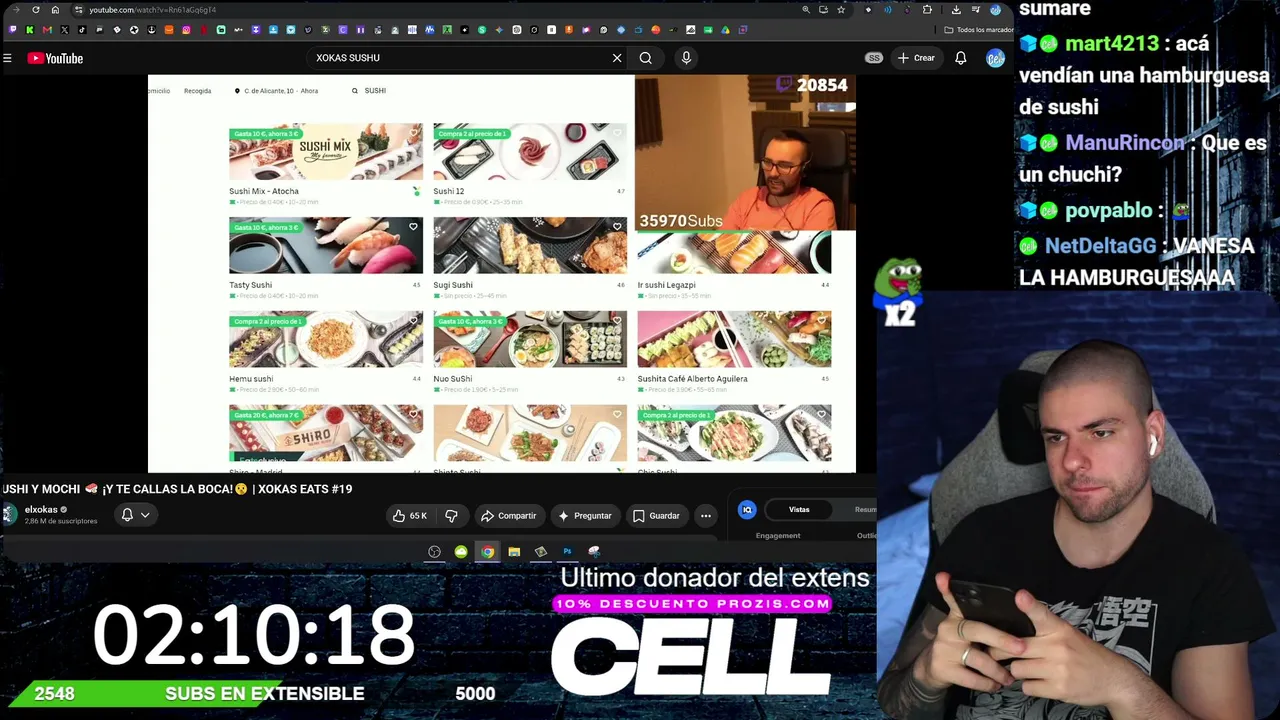Image resolution: width=1280 pixels, height=720 pixels.
Task: Favorite Tasty Sushi with the heart icon
Action: point(413,227)
